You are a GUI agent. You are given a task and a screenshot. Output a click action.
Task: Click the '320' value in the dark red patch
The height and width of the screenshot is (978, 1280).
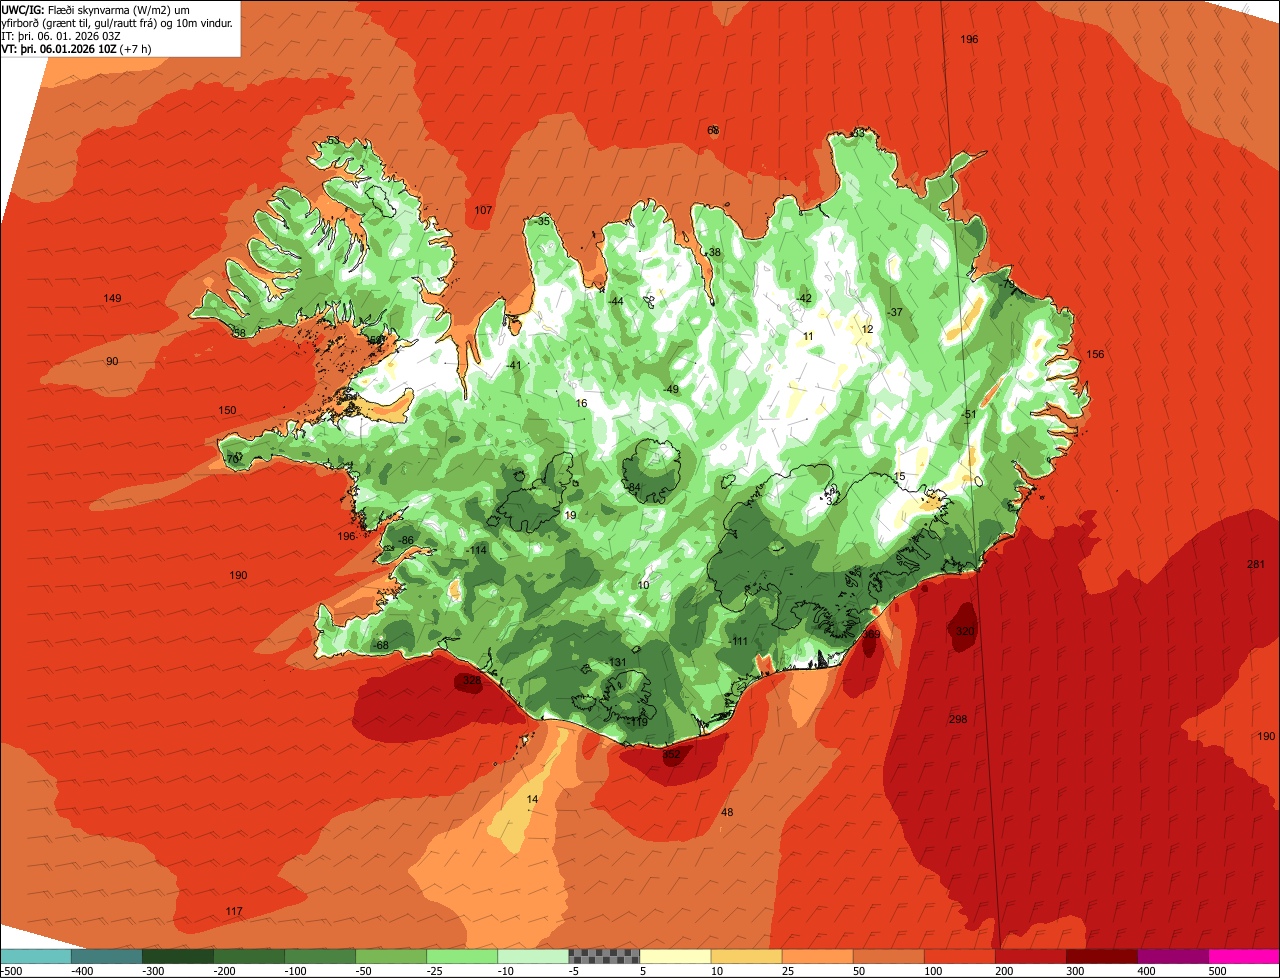(964, 631)
